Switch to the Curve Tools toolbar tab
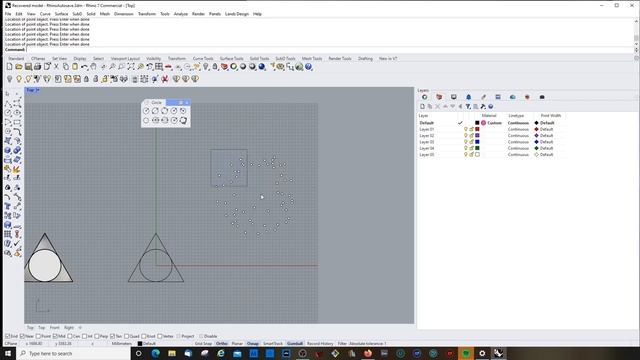The width and height of the screenshot is (640, 360). point(203,59)
